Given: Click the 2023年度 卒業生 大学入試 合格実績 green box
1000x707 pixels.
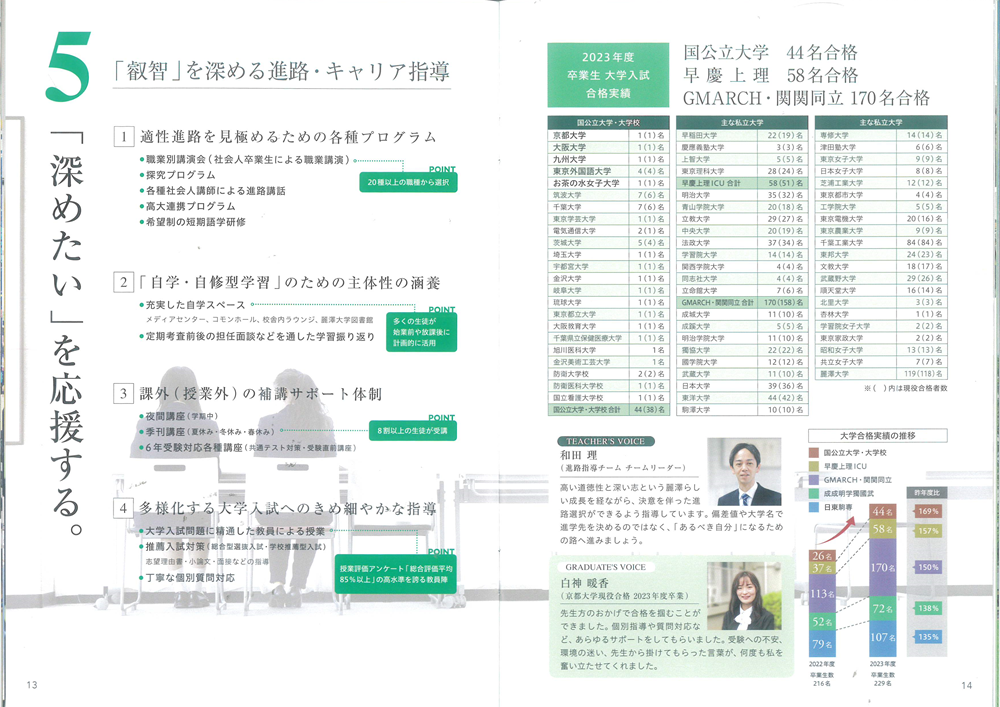Looking at the screenshot, I should click(608, 75).
